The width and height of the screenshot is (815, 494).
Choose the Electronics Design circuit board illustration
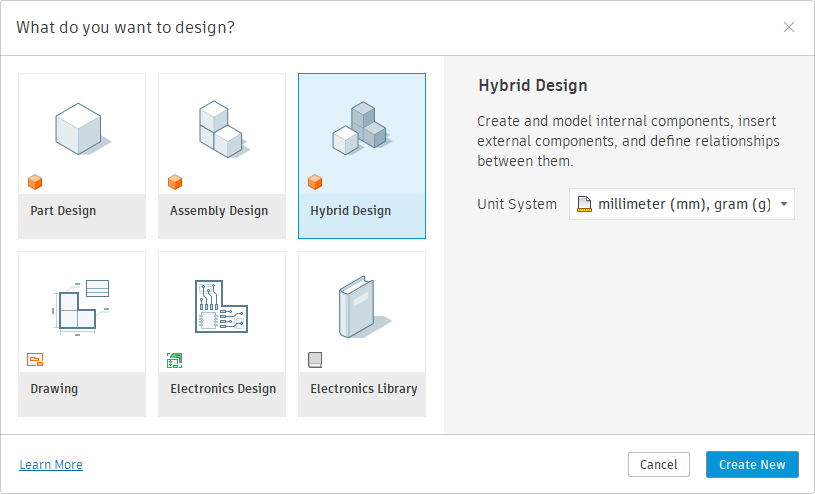pos(221,306)
